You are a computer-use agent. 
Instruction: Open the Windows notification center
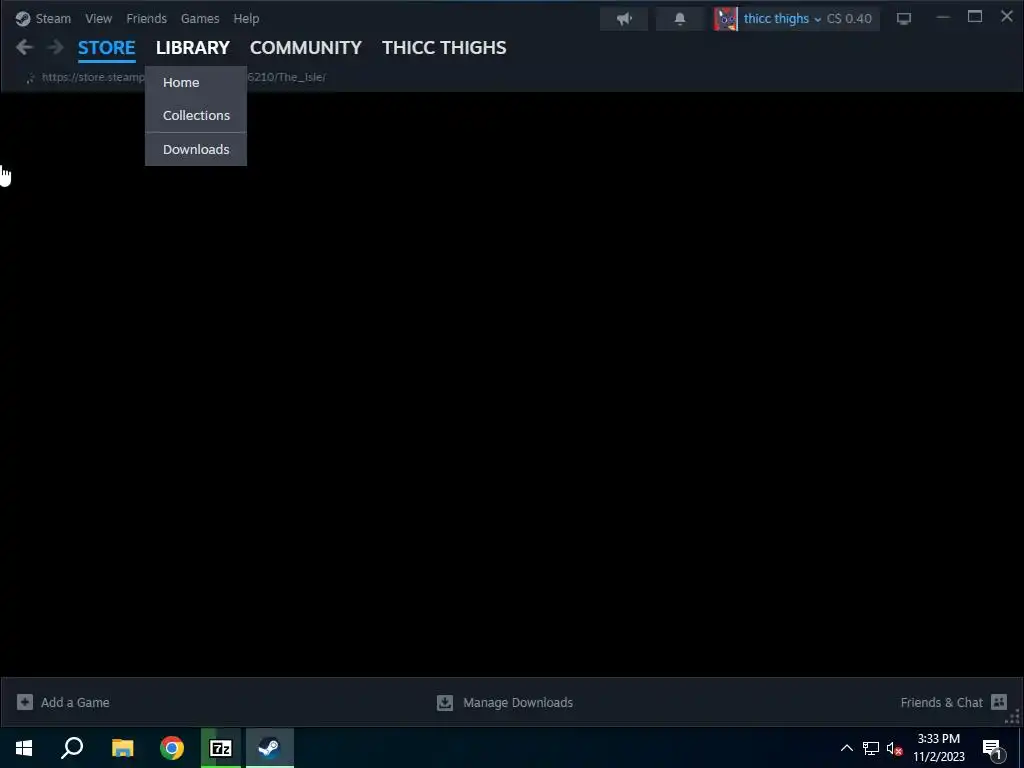coord(993,748)
